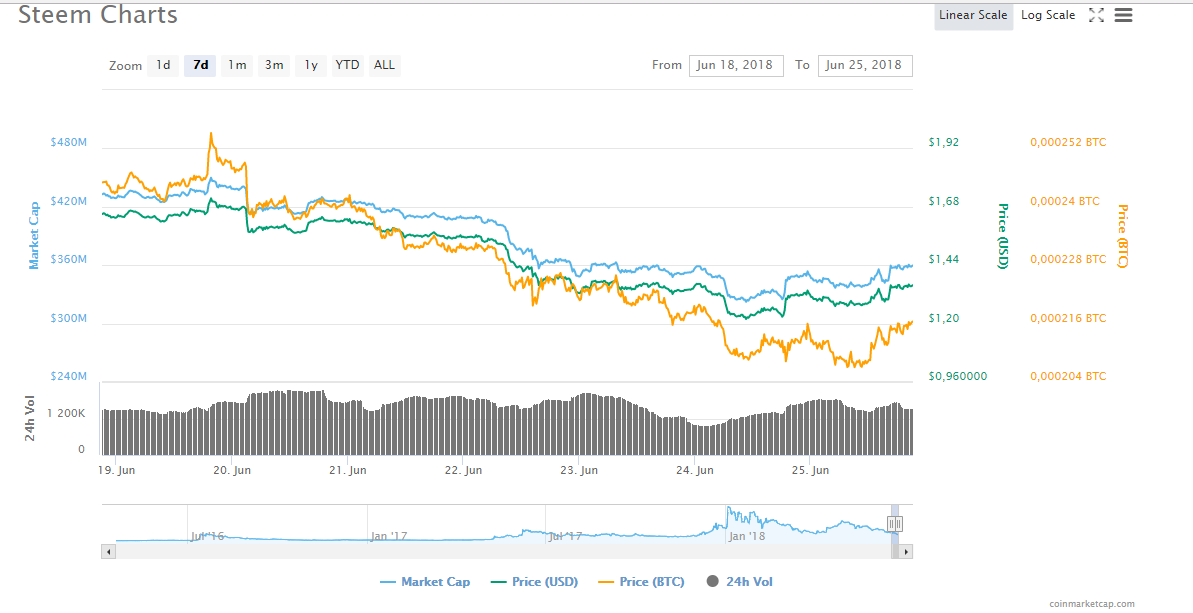1193x613 pixels.
Task: Click the 0,000252 BTC axis label
Action: pos(1068,142)
